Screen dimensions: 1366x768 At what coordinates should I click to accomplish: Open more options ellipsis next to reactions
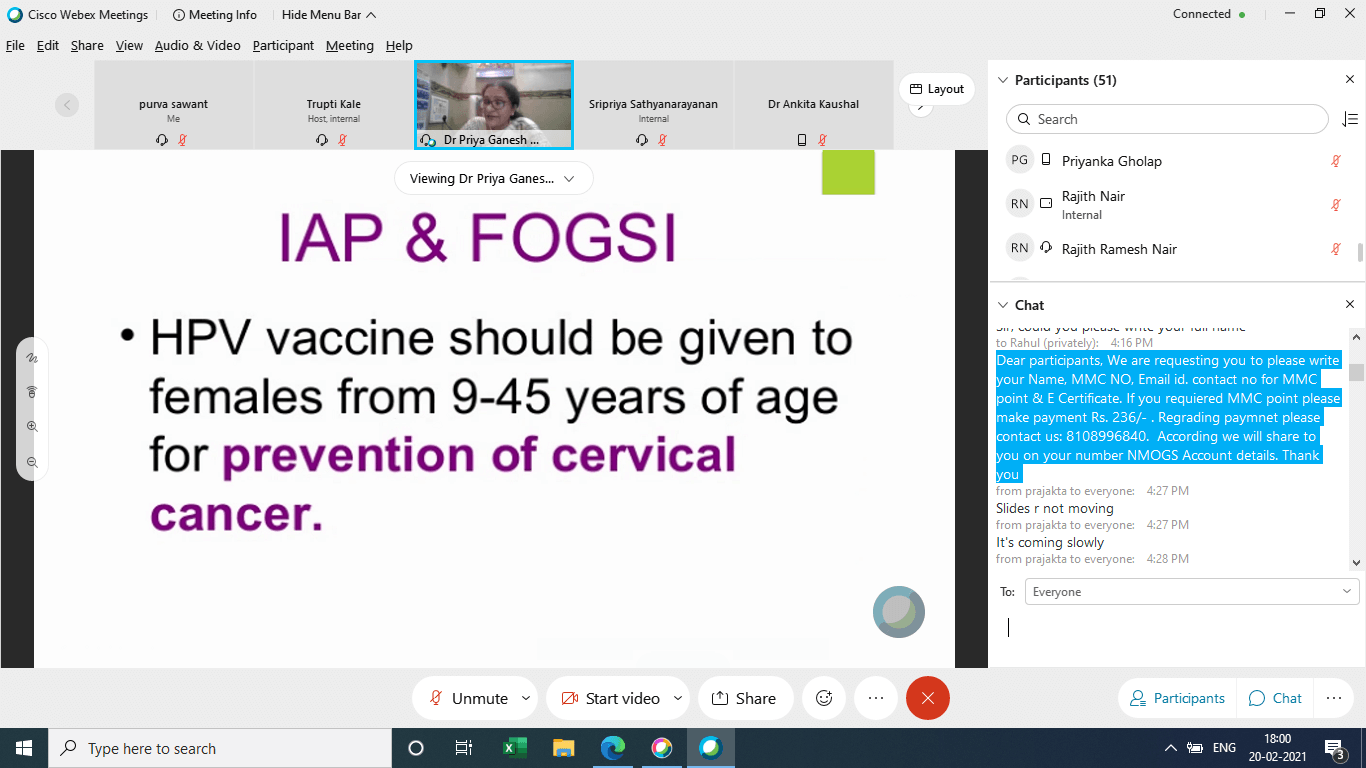876,698
